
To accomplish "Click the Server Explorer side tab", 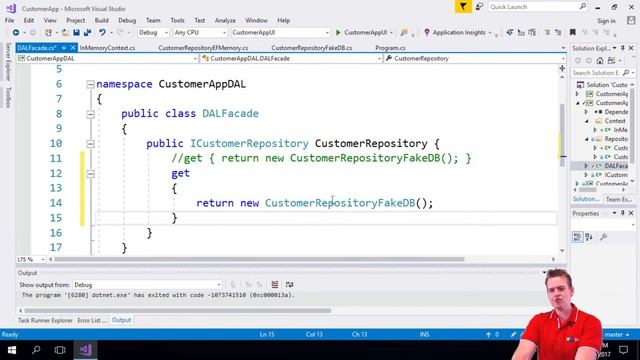I will pos(8,62).
